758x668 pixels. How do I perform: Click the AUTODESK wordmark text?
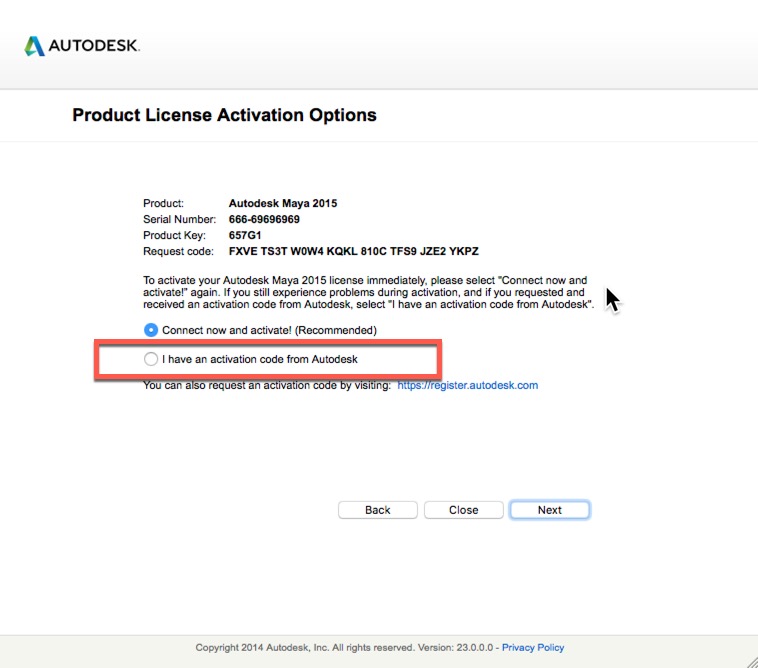point(94,45)
